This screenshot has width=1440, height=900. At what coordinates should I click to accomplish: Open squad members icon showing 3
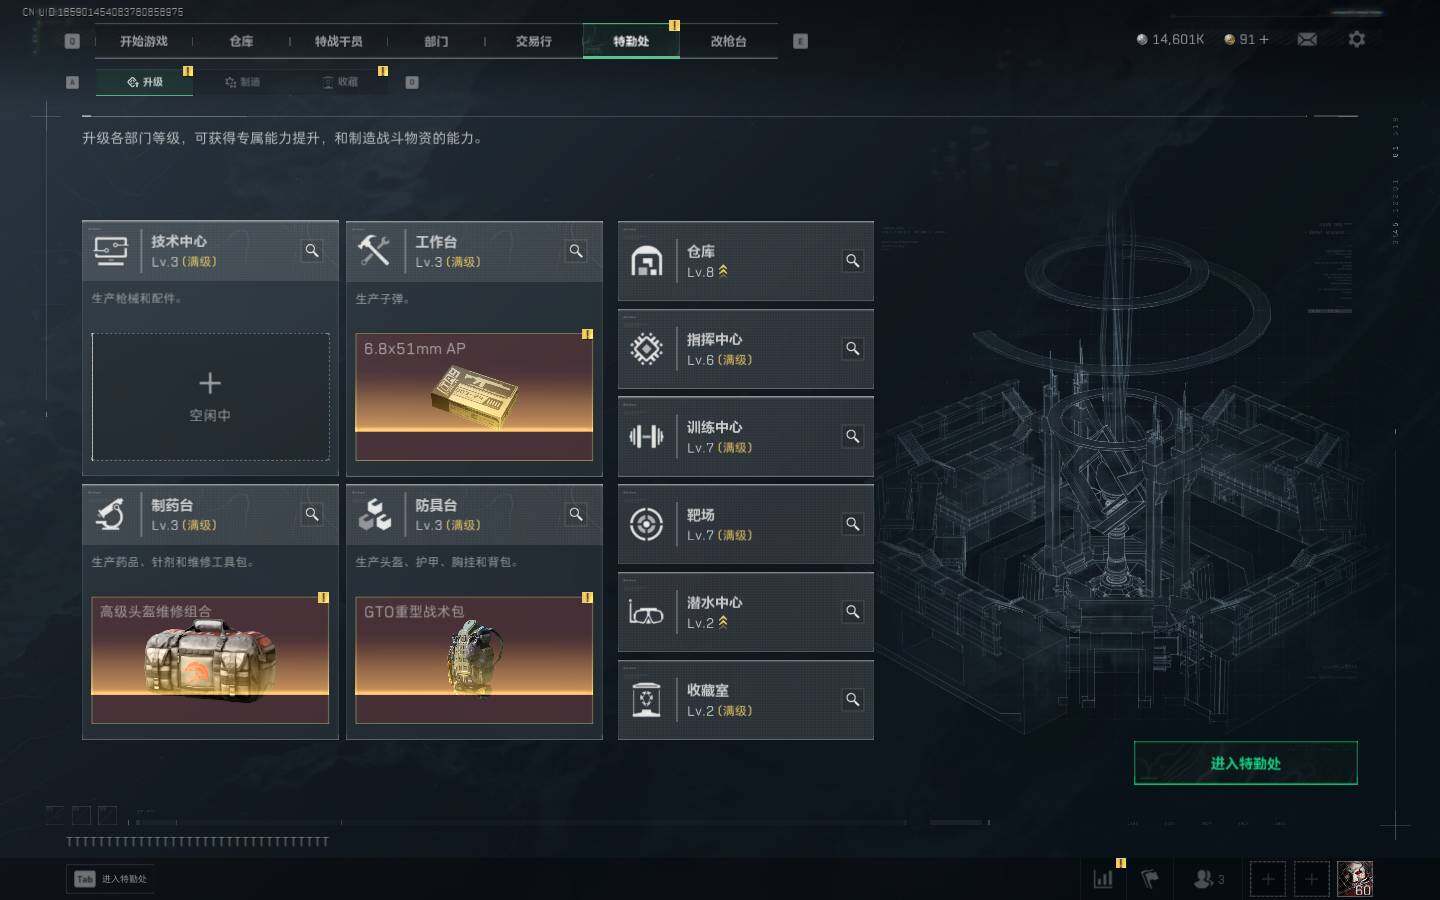[x=1209, y=879]
